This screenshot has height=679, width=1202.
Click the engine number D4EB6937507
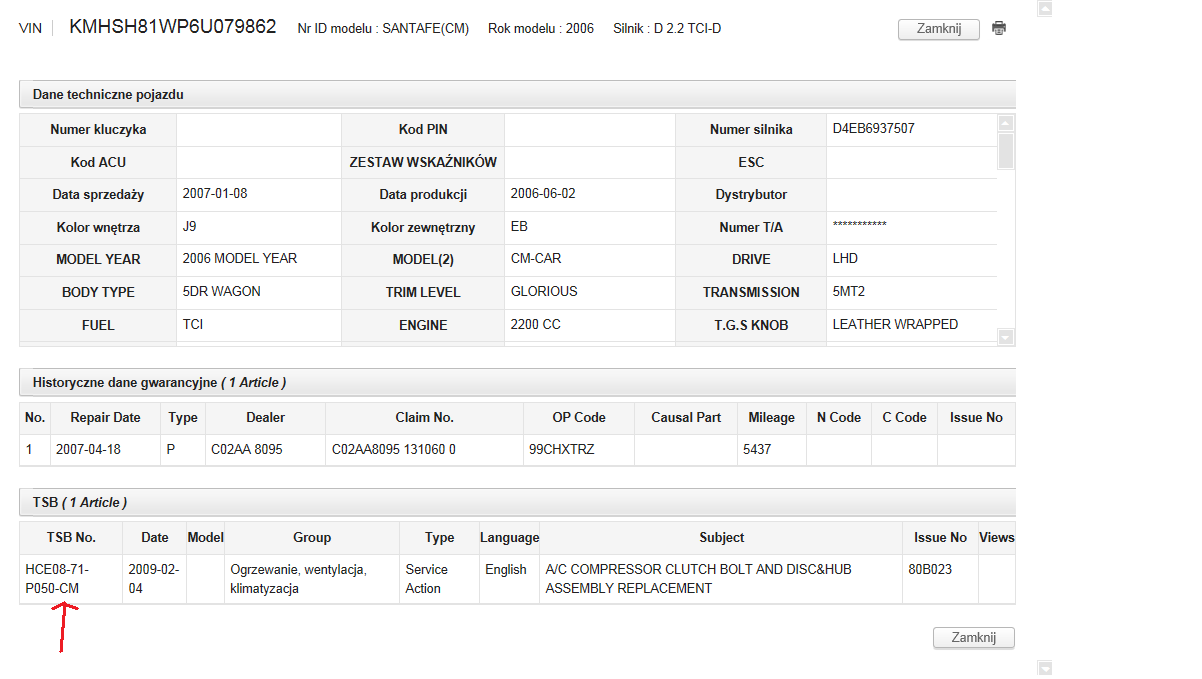[x=873, y=128]
